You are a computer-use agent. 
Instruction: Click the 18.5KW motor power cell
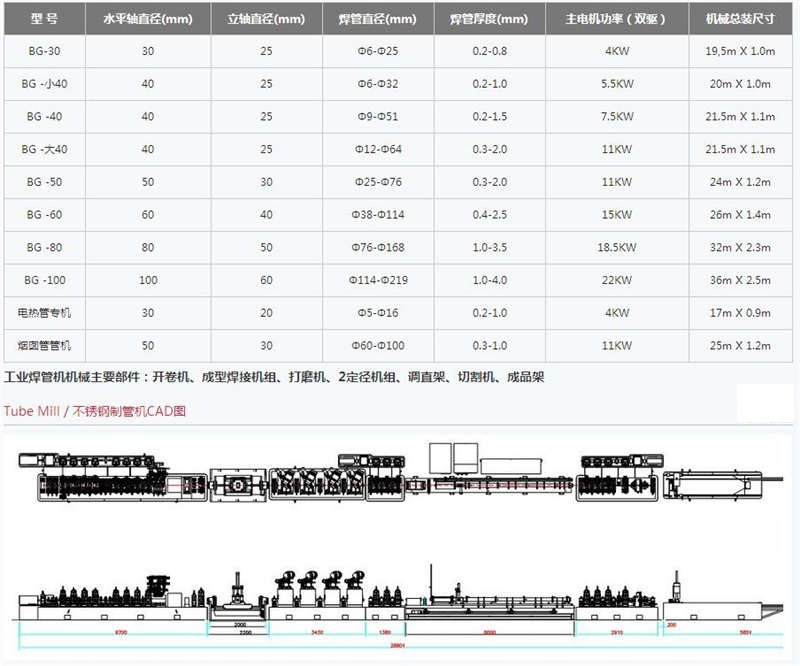point(617,248)
